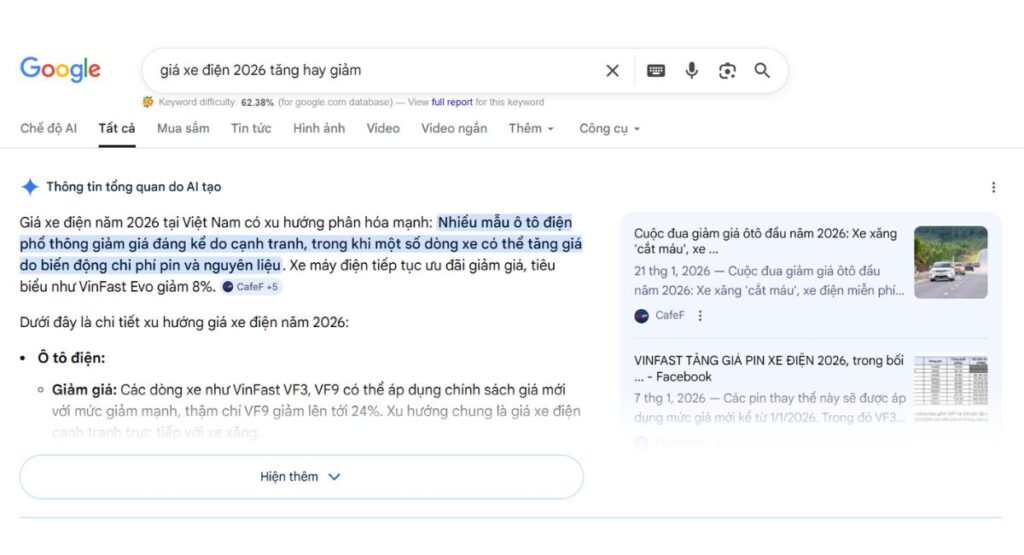
Task: Switch to Chế độ AI tab
Action: [x=48, y=129]
